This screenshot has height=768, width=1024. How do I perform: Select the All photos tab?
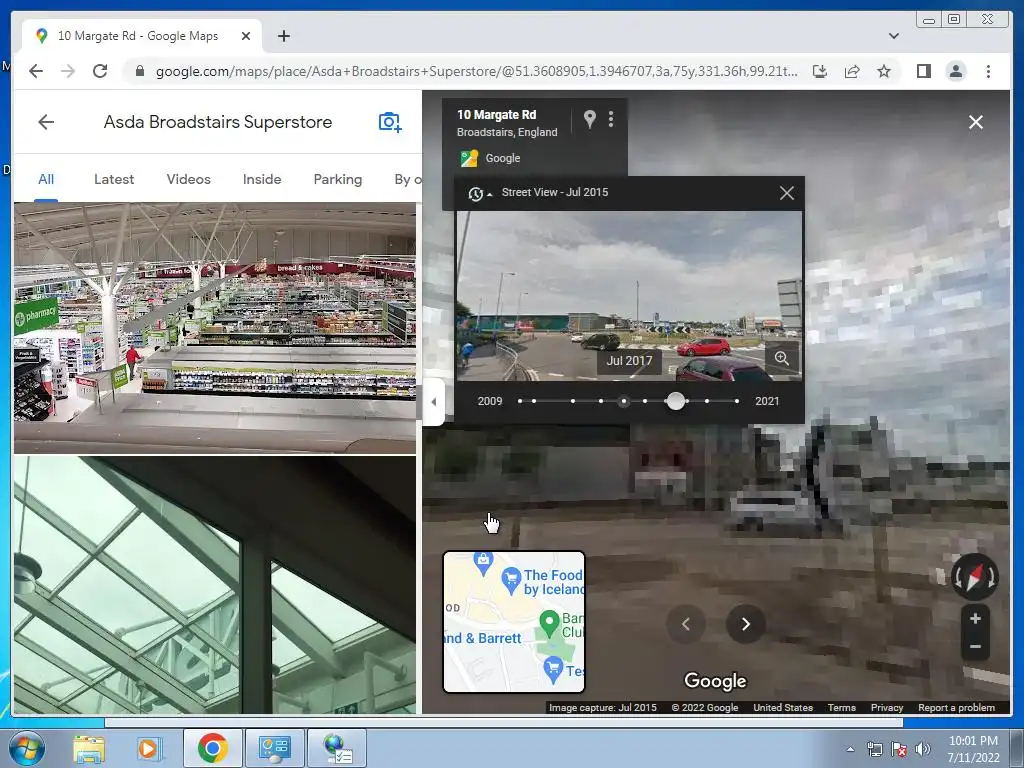(46, 180)
